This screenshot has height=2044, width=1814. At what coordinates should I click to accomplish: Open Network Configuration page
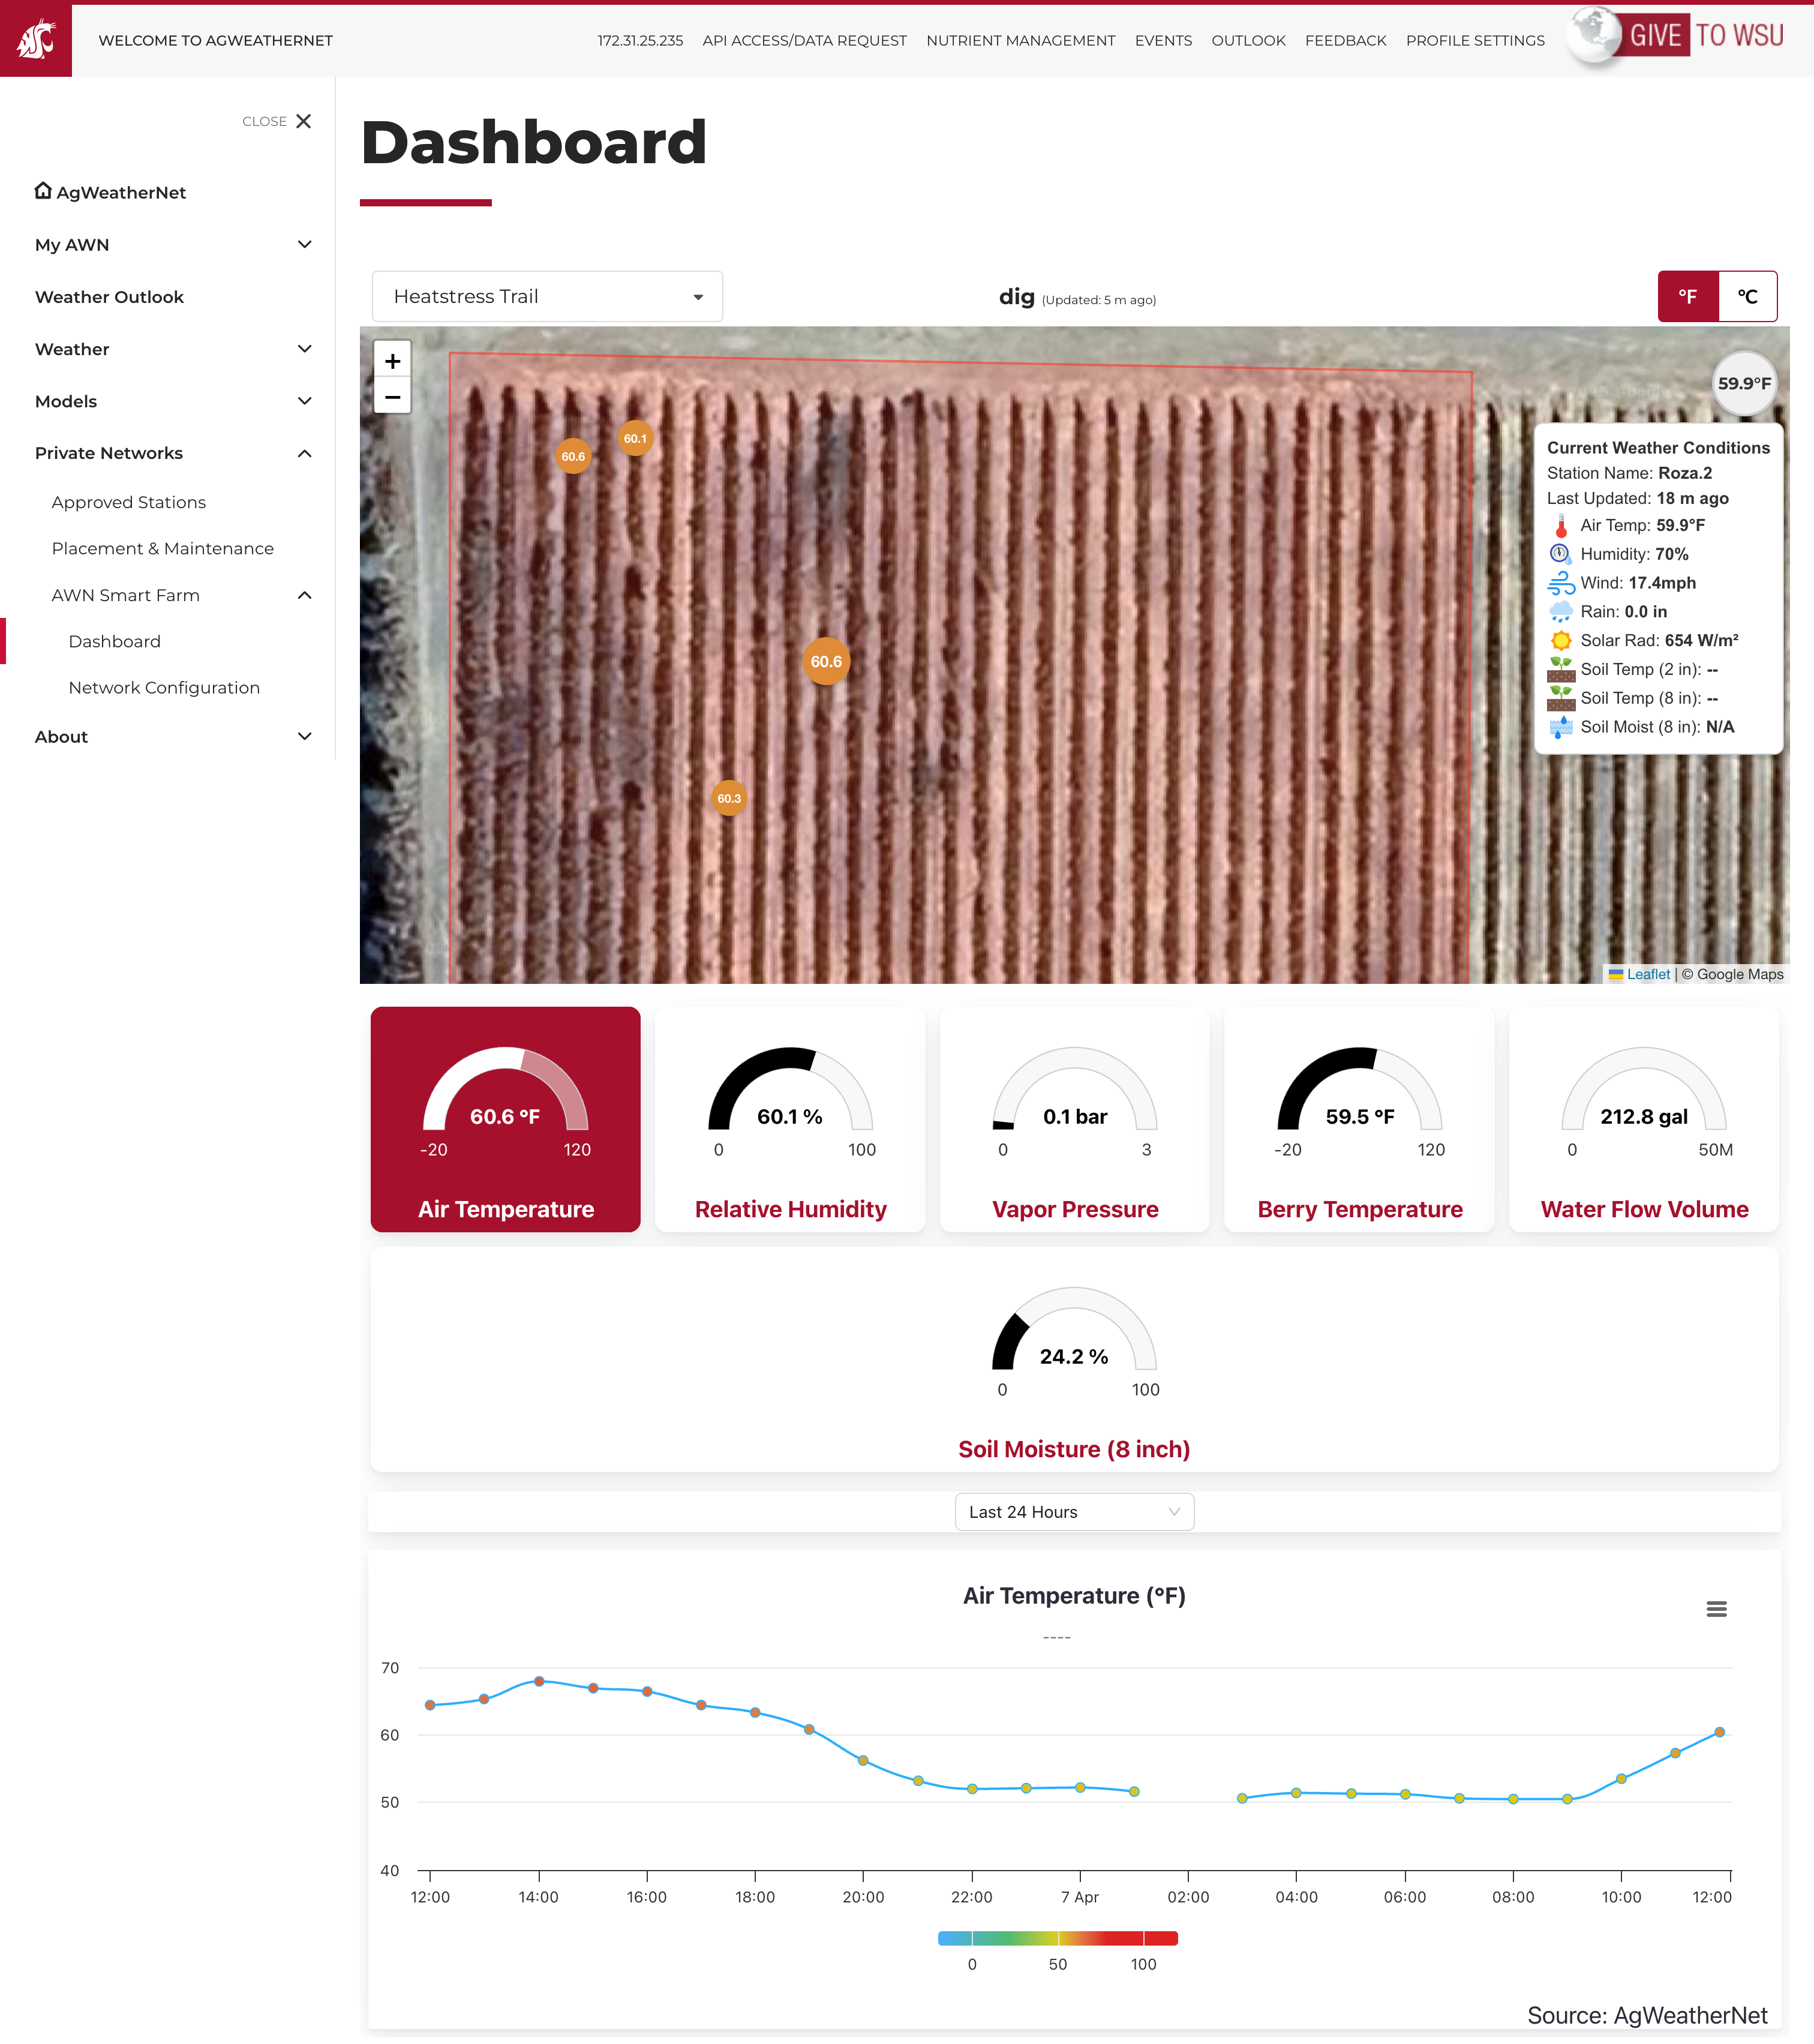point(164,687)
